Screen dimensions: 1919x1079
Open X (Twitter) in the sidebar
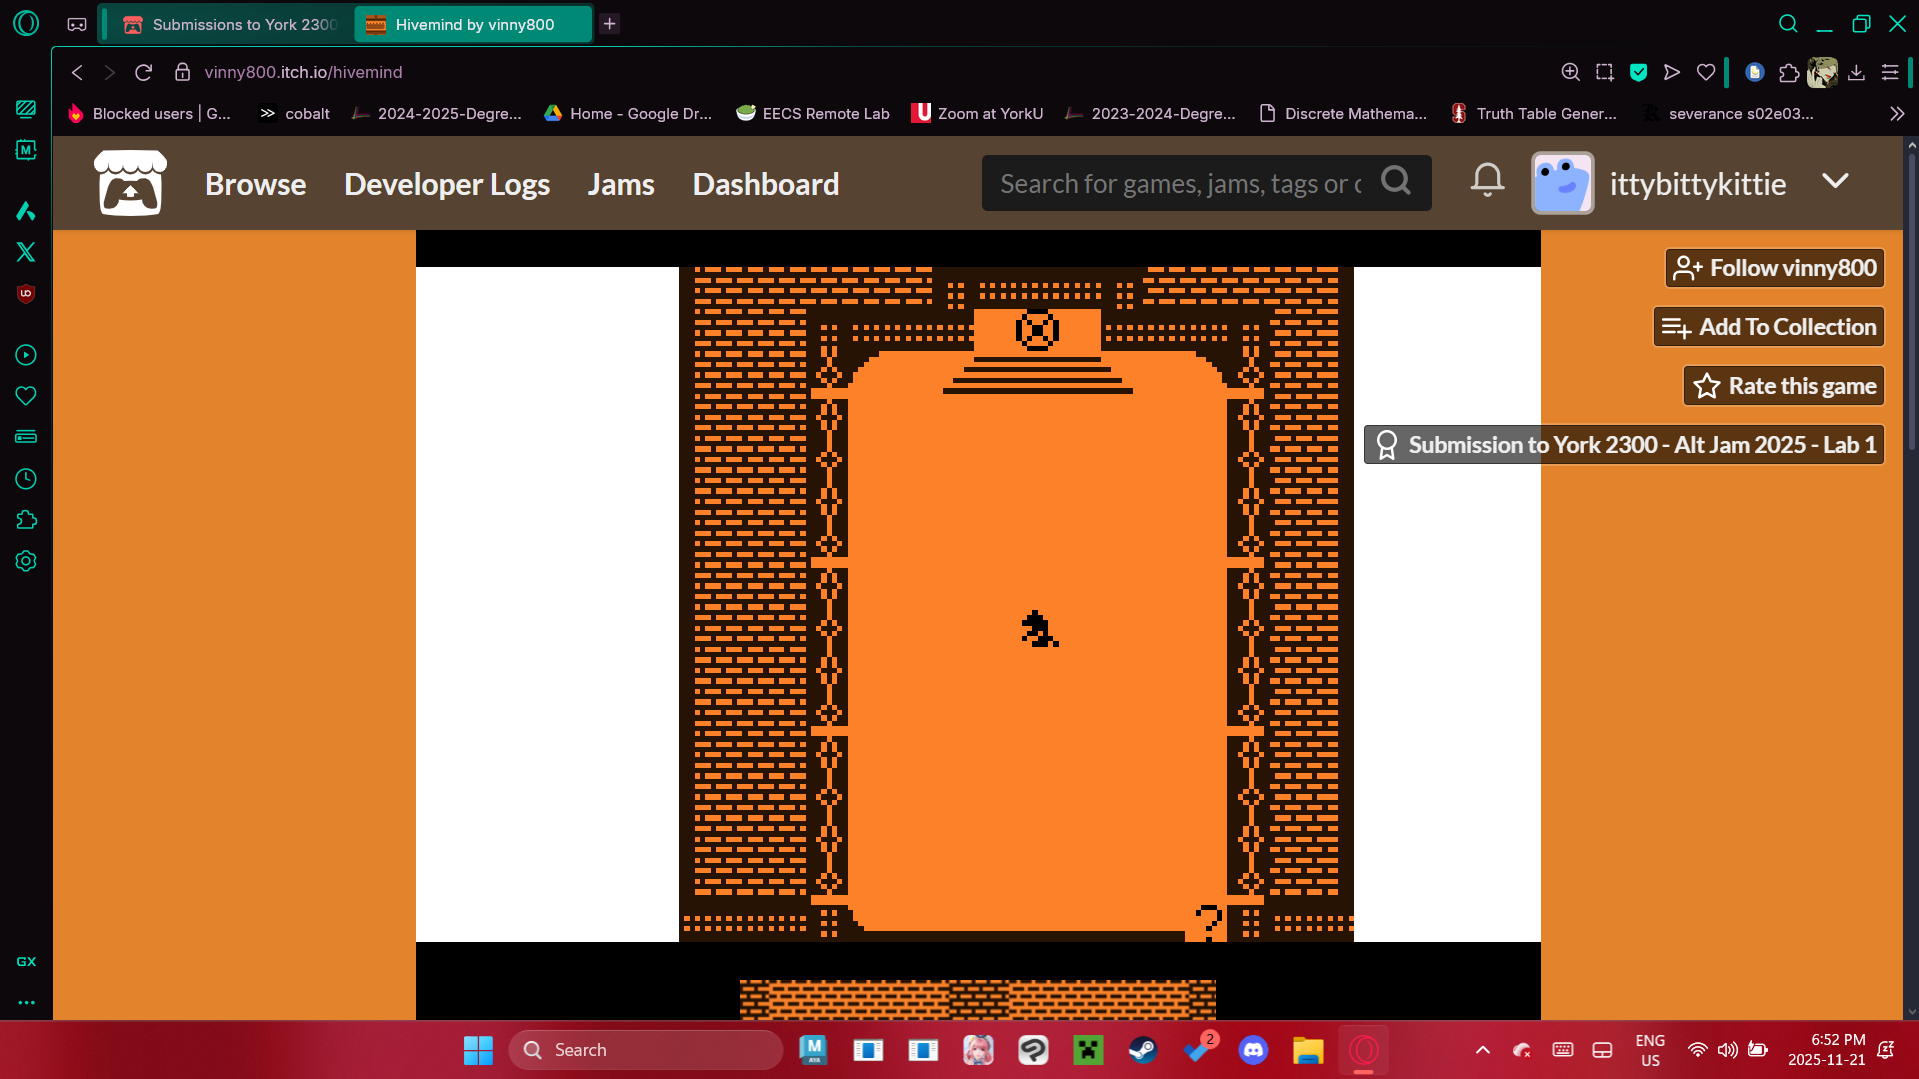pos(26,252)
